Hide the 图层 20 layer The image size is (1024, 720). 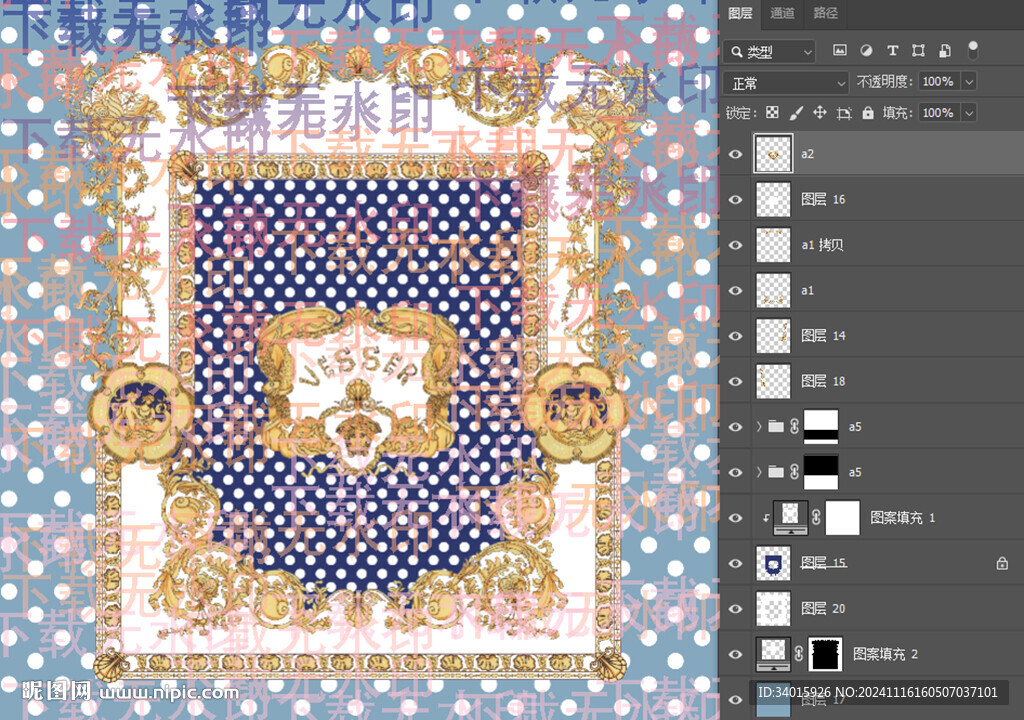pos(735,608)
